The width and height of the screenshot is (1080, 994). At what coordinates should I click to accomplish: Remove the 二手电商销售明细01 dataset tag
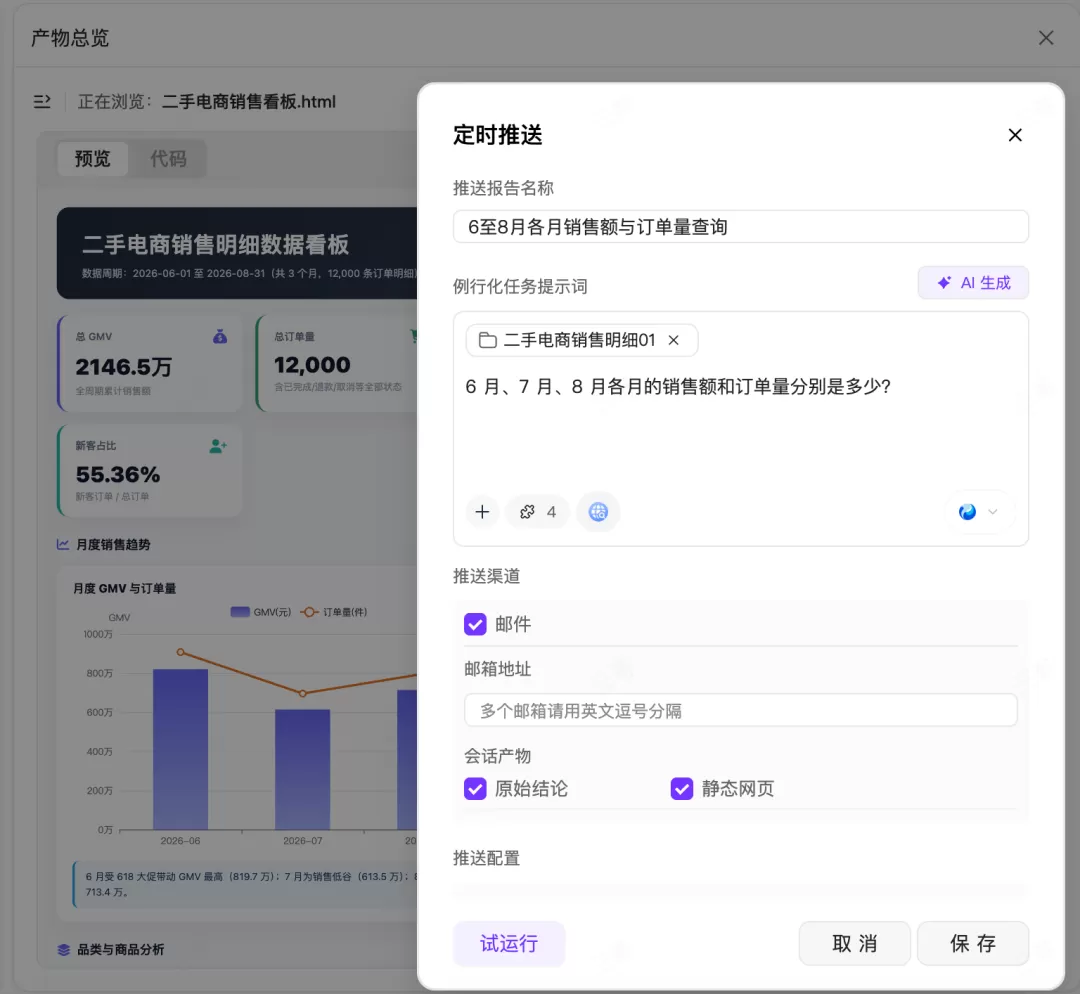tap(674, 340)
